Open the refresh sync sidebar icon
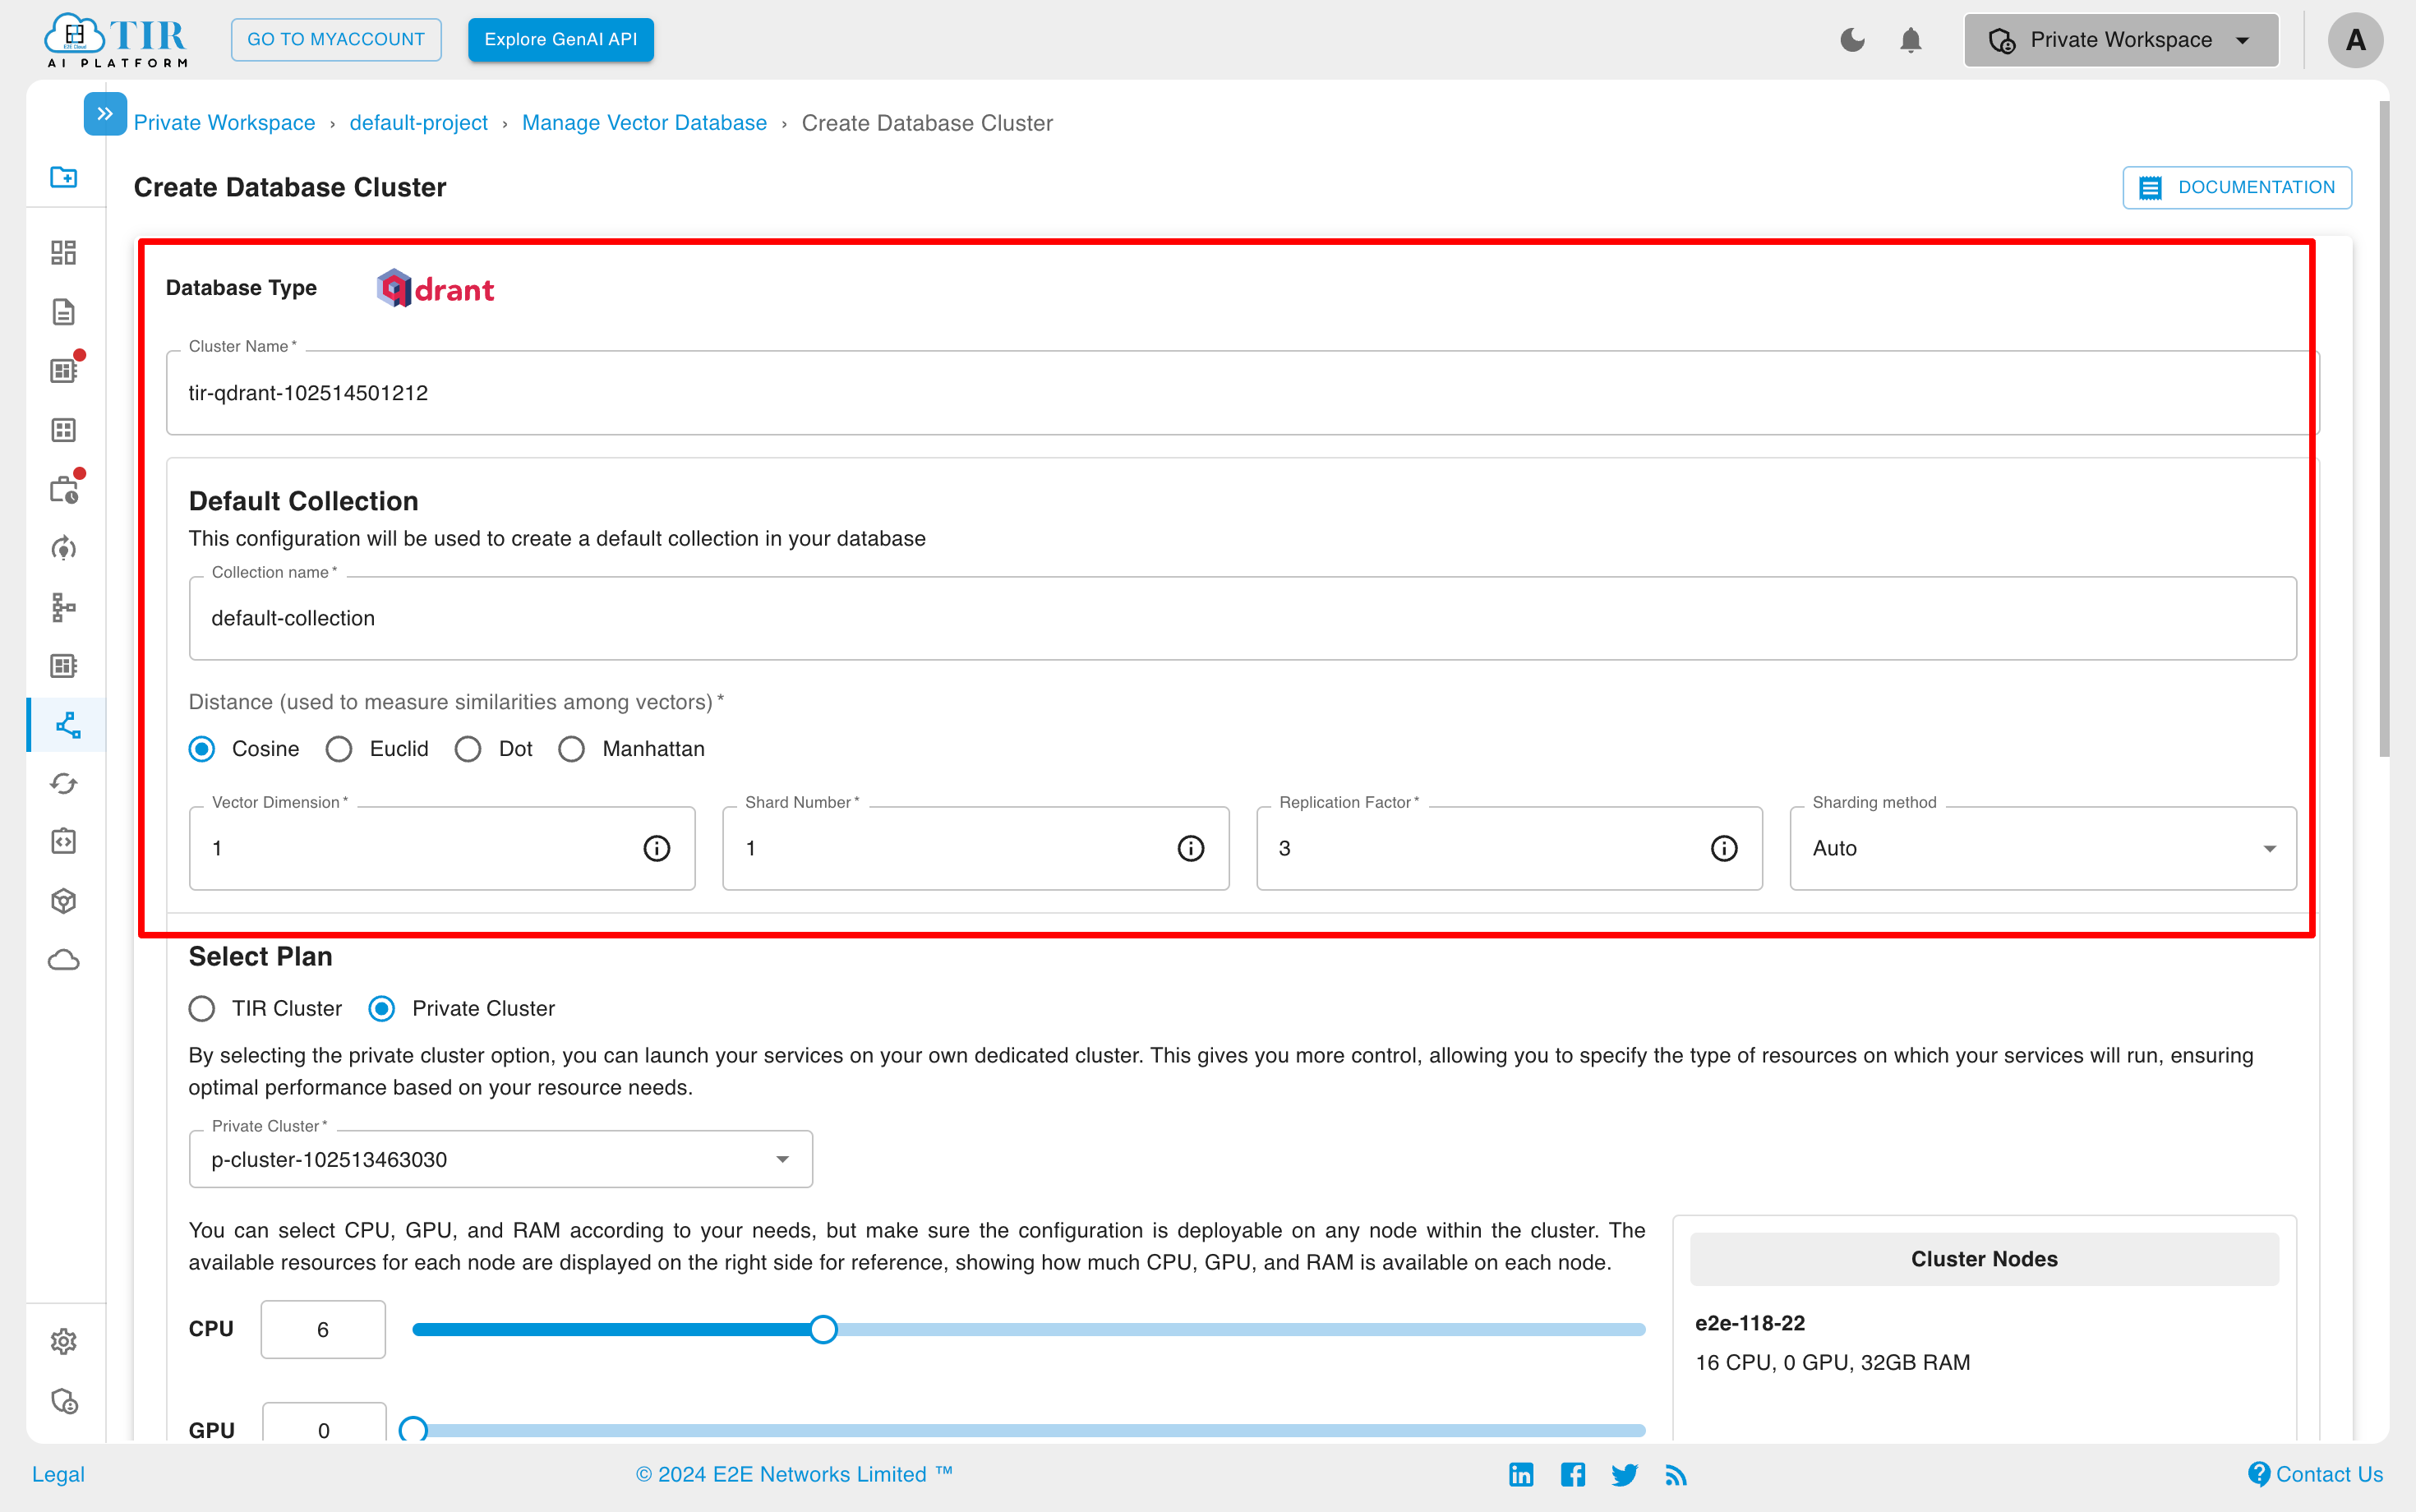 [x=64, y=784]
